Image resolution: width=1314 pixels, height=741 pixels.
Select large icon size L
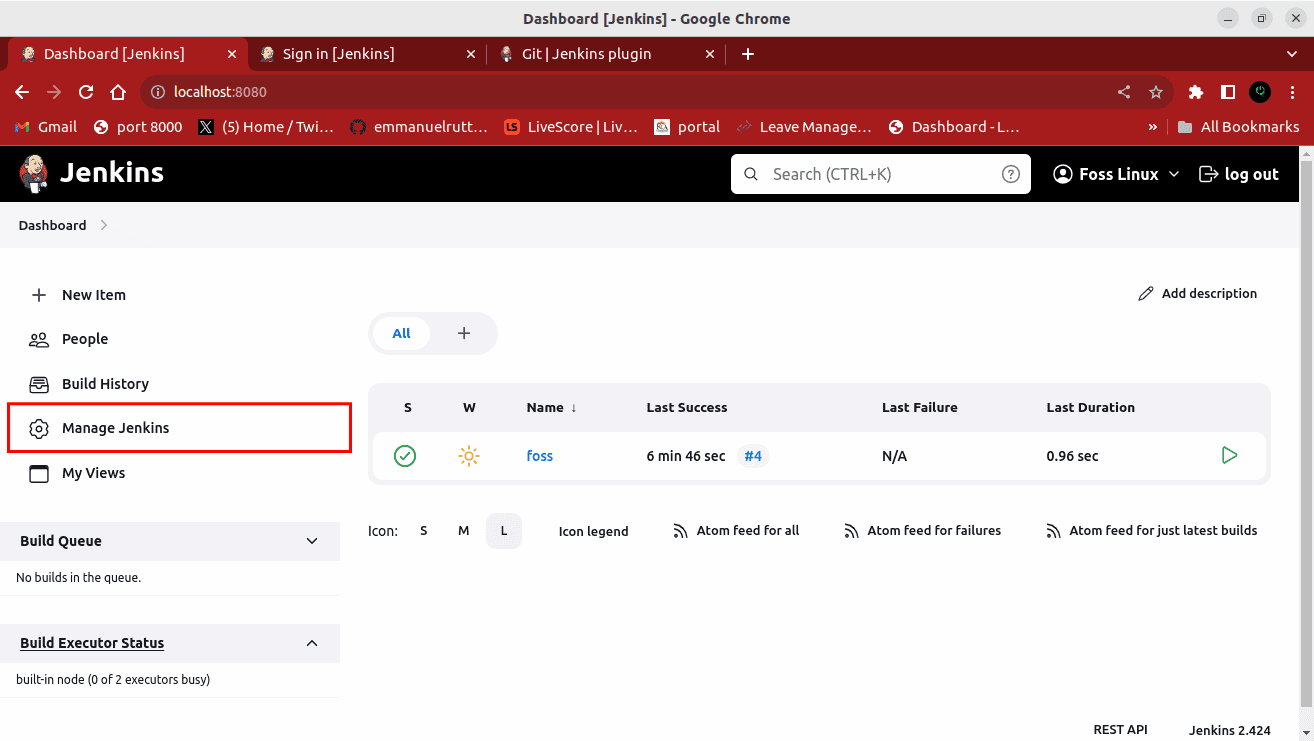pyautogui.click(x=504, y=531)
